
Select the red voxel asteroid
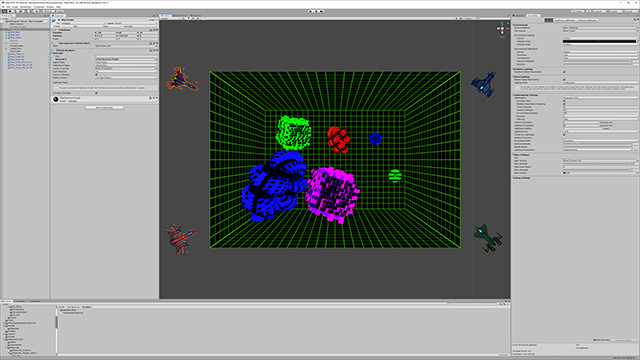(338, 139)
